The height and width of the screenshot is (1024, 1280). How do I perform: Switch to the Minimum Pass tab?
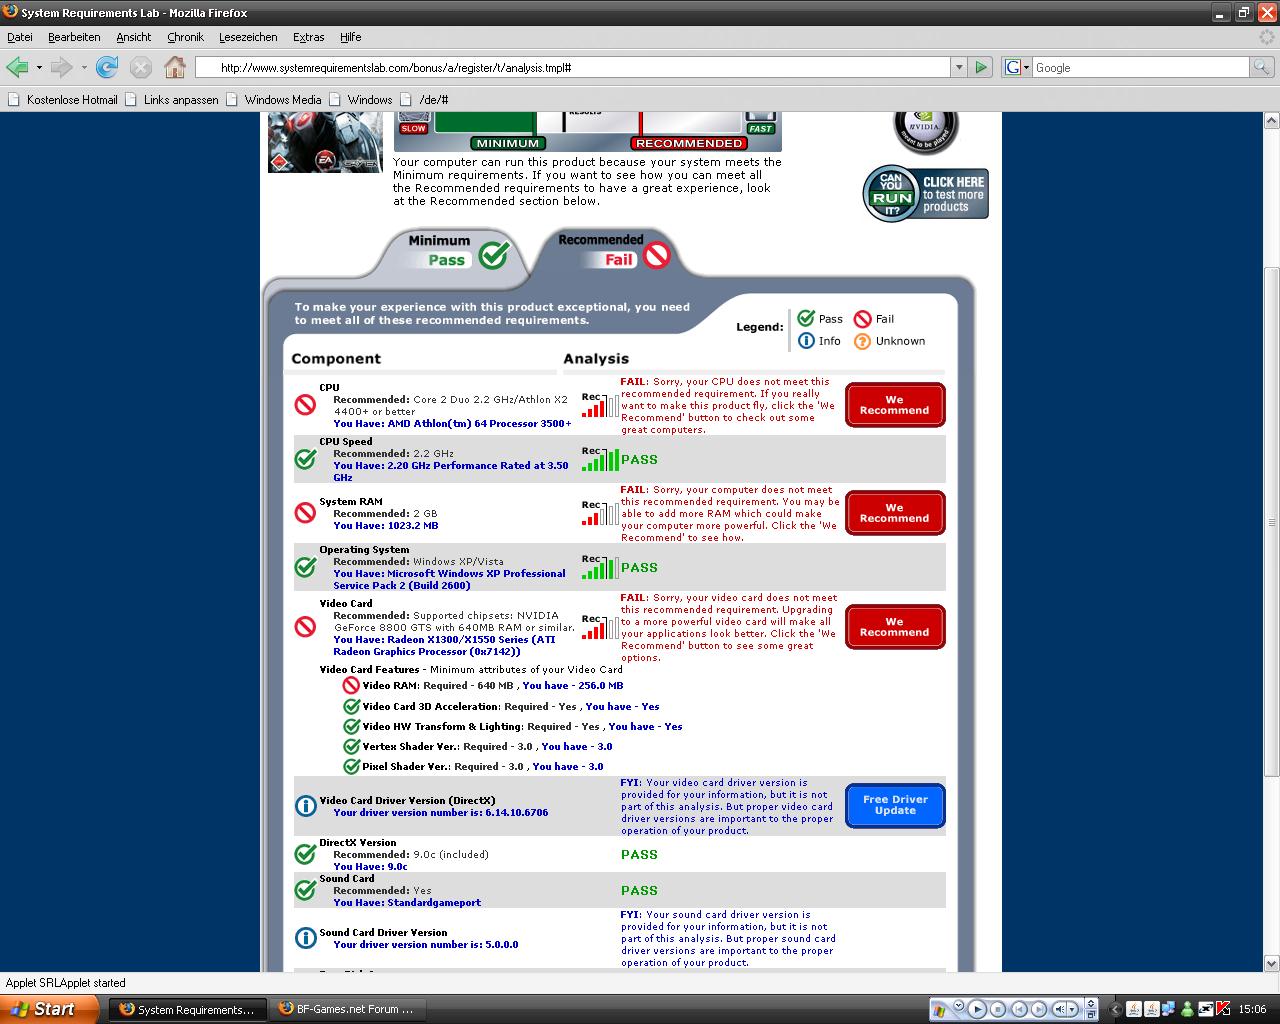(x=456, y=251)
